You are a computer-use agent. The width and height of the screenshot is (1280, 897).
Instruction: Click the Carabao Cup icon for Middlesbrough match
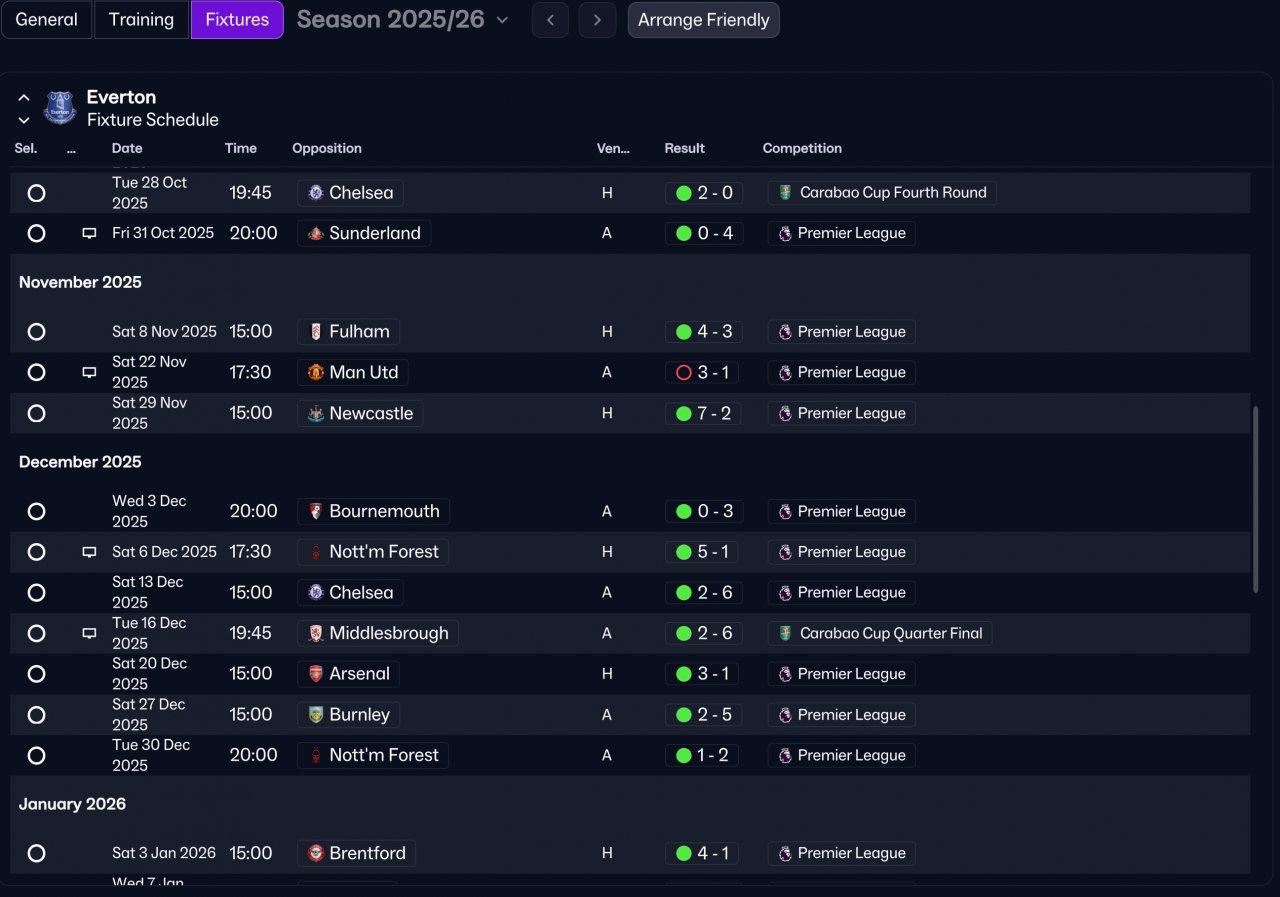[x=786, y=633]
